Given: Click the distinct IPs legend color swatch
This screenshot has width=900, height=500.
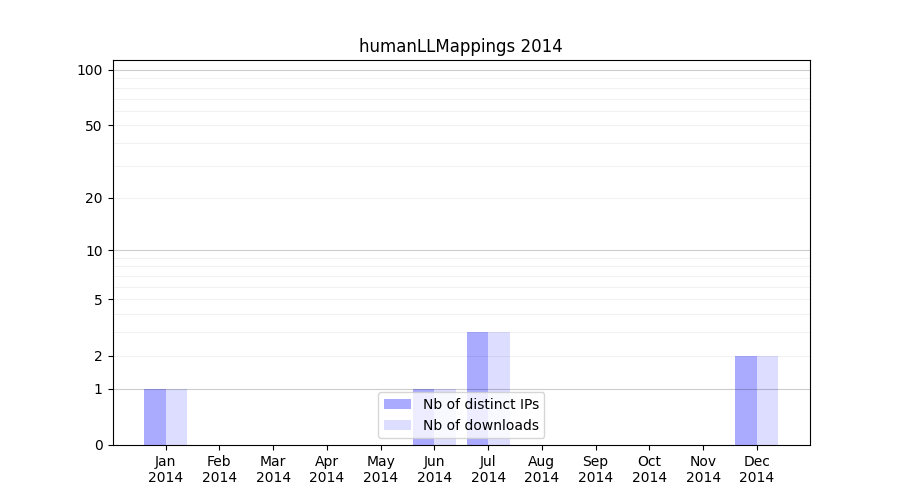Looking at the screenshot, I should click(397, 404).
